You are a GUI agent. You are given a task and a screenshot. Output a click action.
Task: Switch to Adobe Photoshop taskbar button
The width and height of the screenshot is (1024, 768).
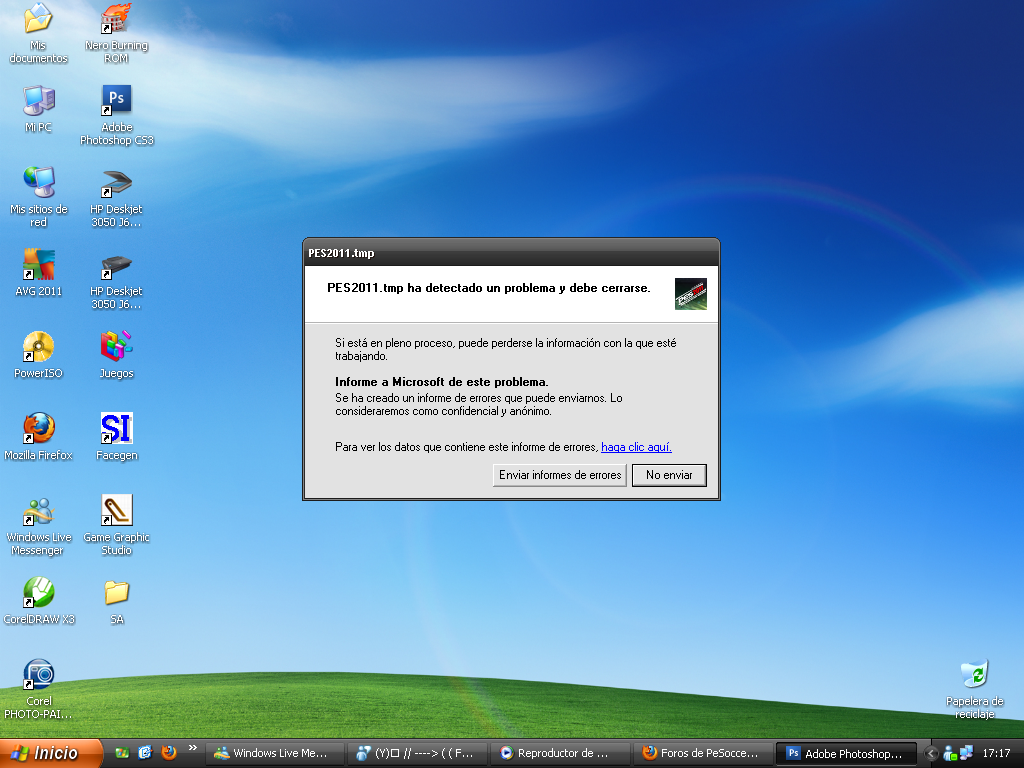pyautogui.click(x=846, y=753)
